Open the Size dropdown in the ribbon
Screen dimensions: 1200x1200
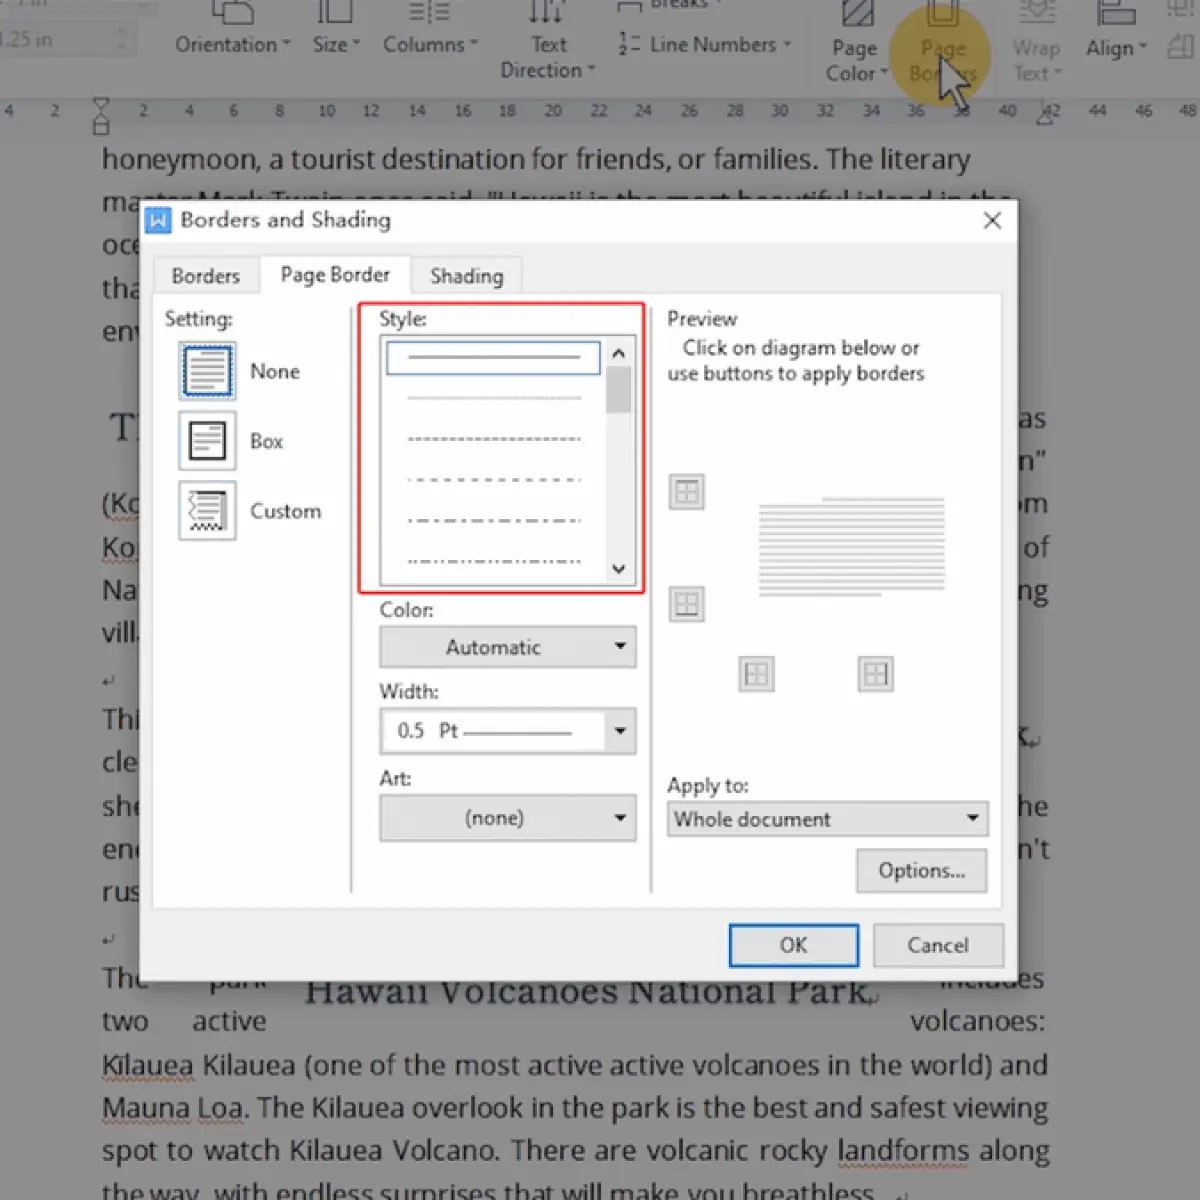(x=336, y=30)
